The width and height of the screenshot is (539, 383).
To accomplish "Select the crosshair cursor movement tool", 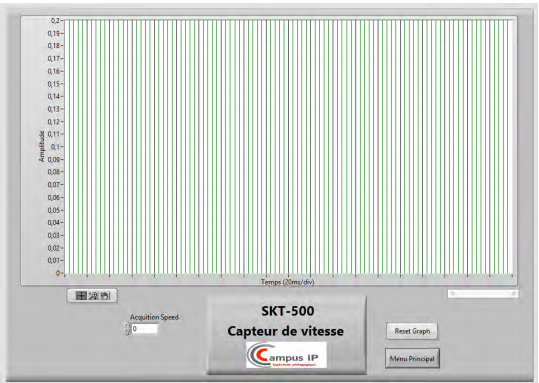I will (81, 296).
